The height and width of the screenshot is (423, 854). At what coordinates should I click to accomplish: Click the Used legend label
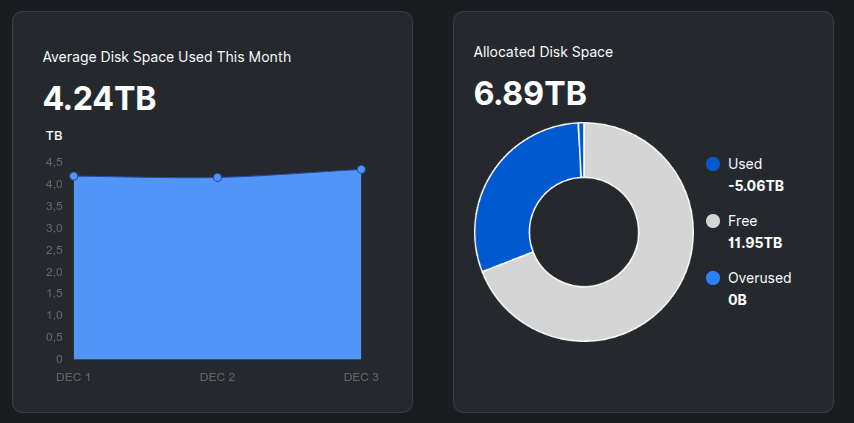745,164
